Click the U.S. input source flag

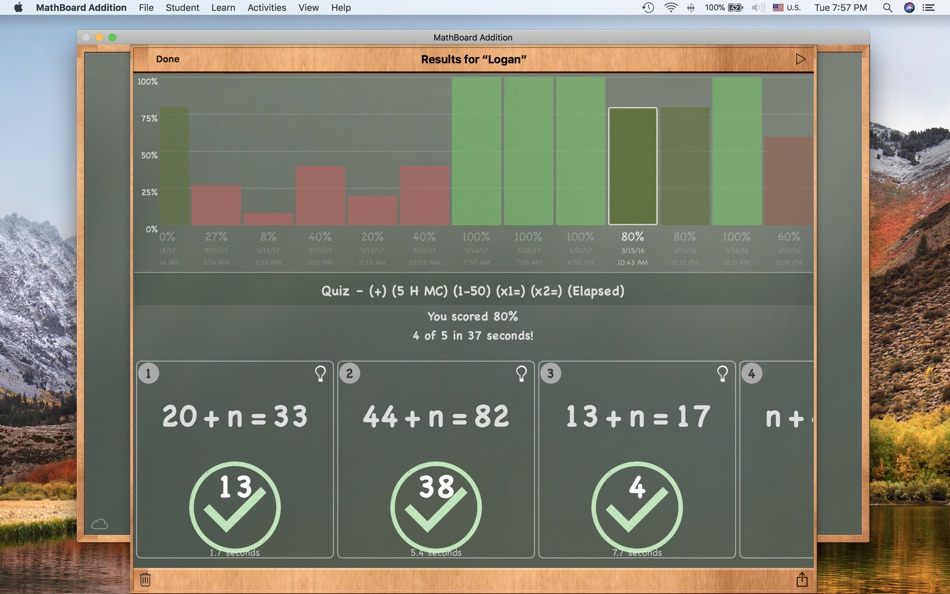coord(778,7)
